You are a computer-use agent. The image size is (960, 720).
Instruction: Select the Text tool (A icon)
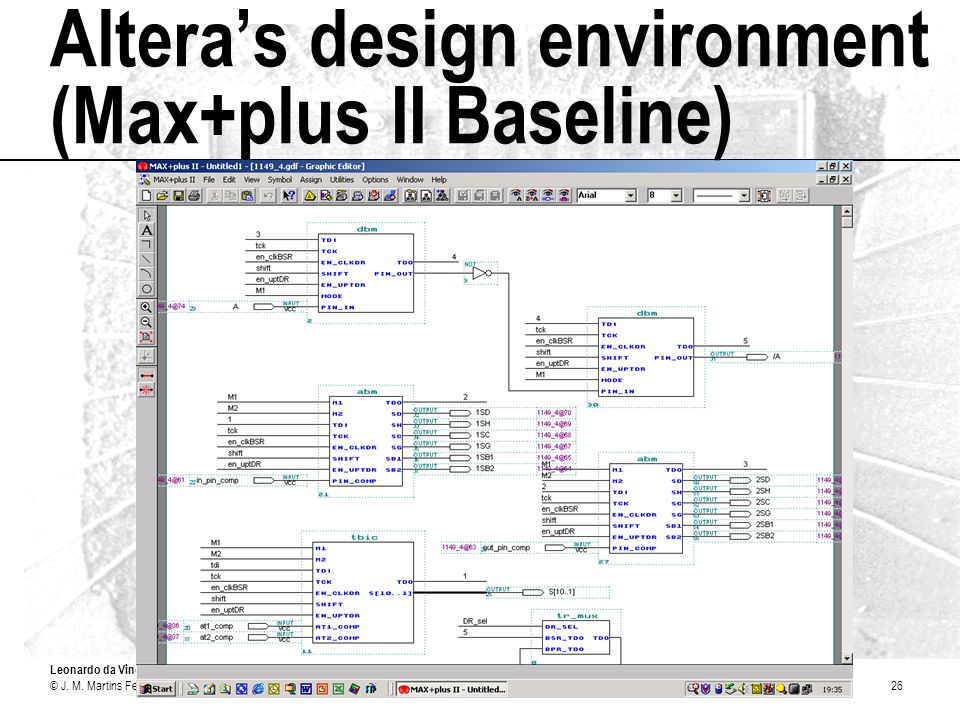[x=146, y=230]
